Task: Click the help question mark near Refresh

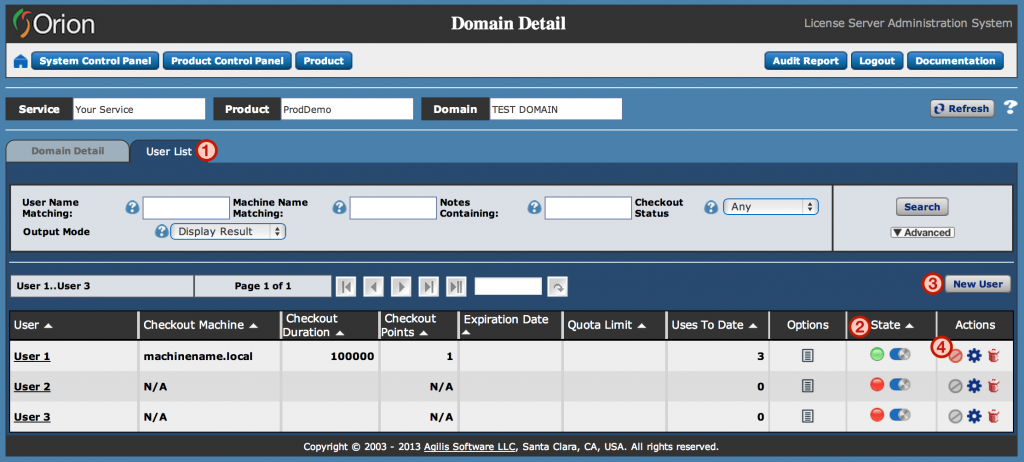Action: [x=1010, y=108]
